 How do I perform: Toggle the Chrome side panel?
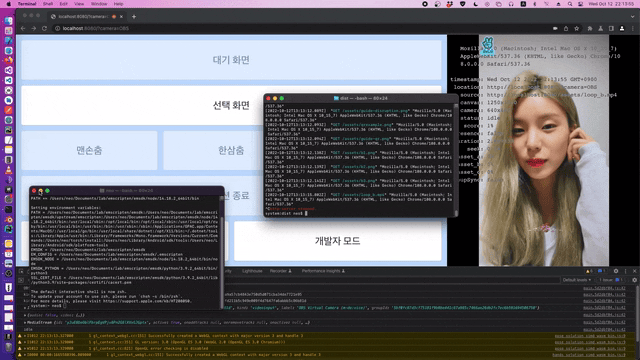(611, 29)
